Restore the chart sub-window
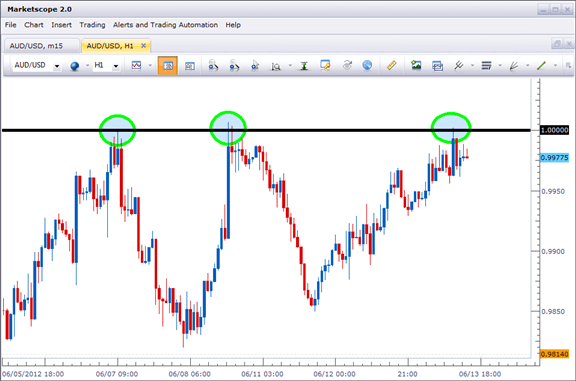The height and width of the screenshot is (381, 576). 557,44
